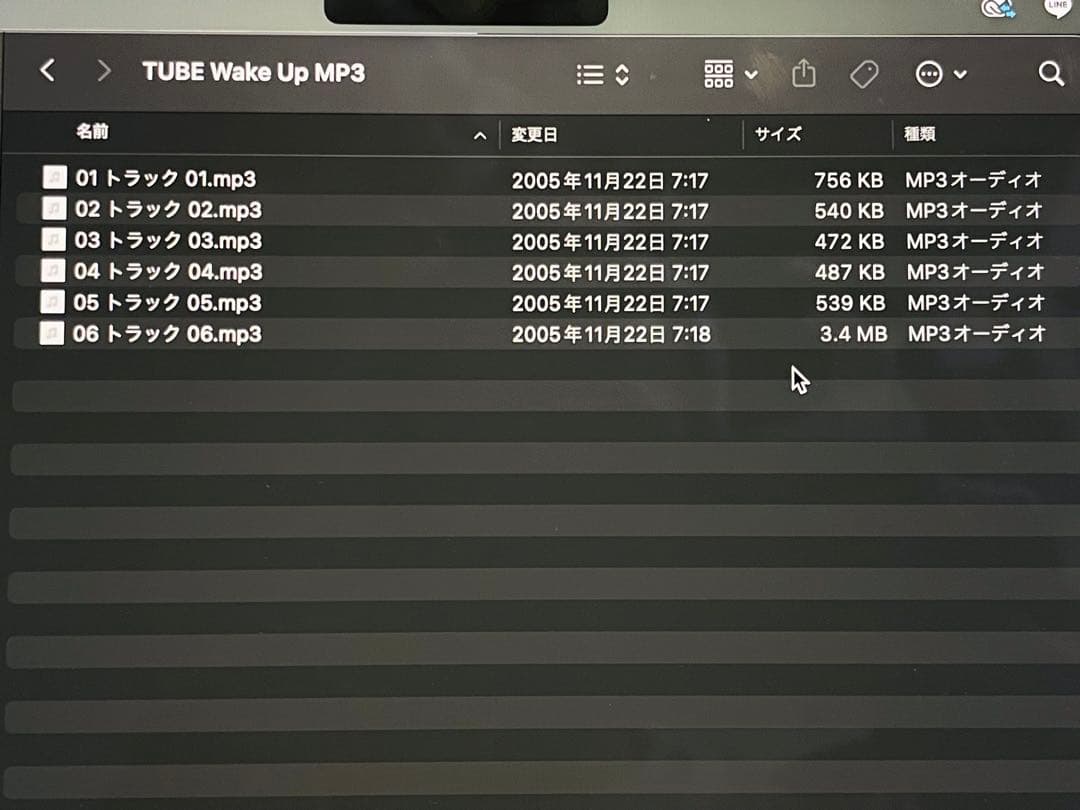The image size is (1080, 810).
Task: Click the LINE icon in menu bar
Action: point(1057,8)
